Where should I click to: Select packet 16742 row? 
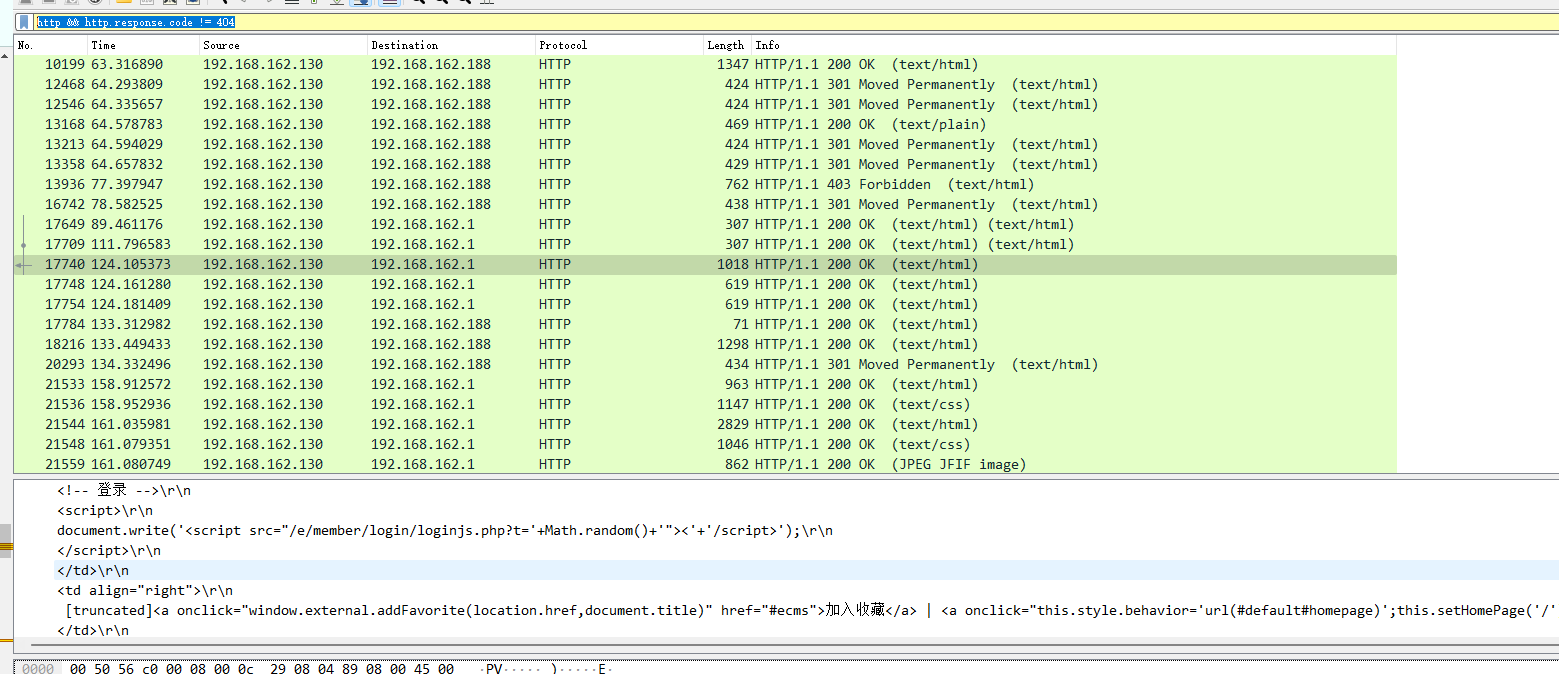click(x=705, y=204)
